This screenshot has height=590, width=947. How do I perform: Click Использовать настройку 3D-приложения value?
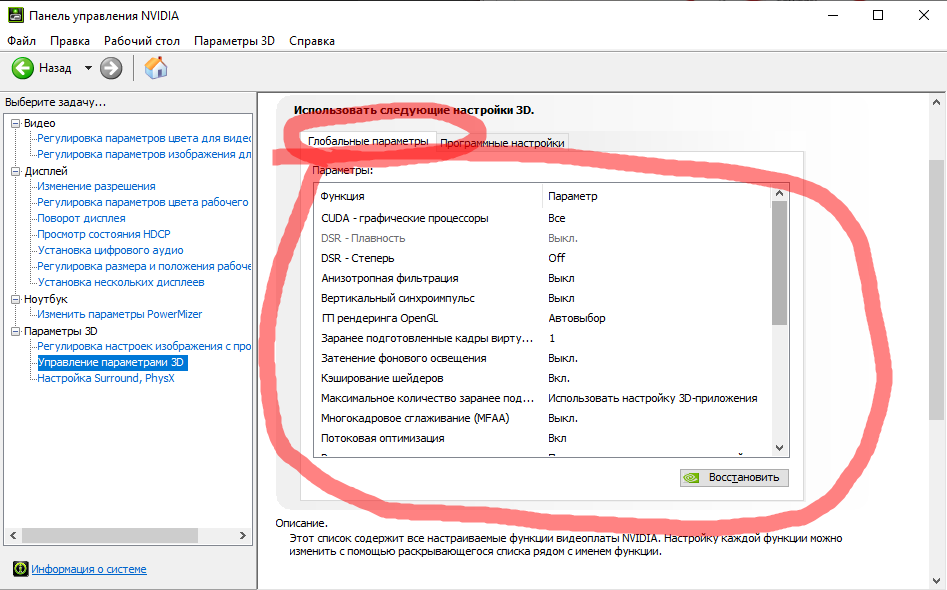click(x=652, y=398)
